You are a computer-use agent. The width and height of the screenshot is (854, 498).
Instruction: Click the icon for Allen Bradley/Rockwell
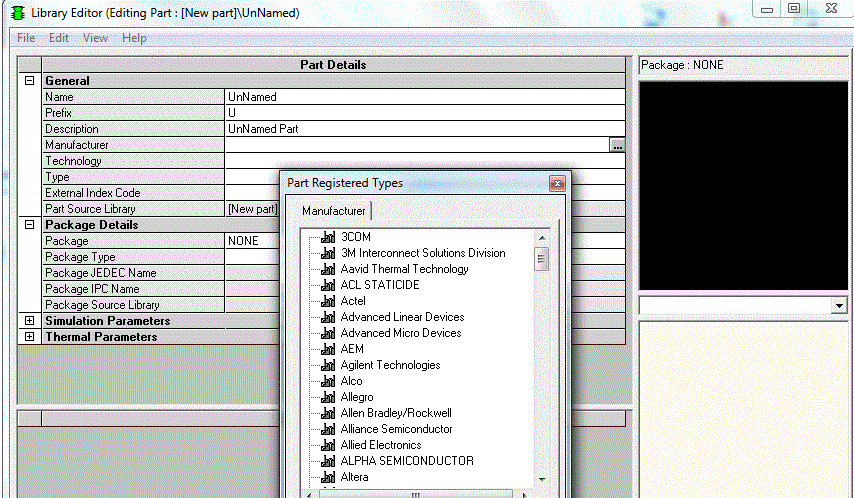328,413
